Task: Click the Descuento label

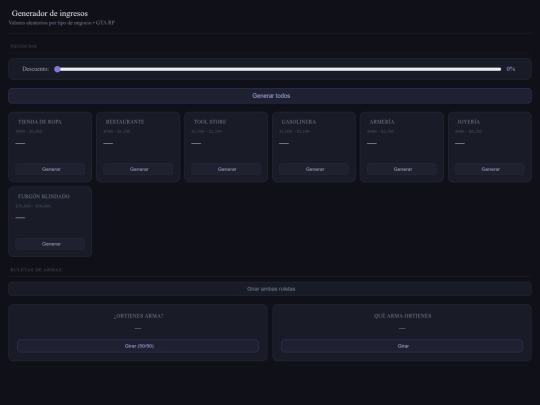Action: click(35, 69)
